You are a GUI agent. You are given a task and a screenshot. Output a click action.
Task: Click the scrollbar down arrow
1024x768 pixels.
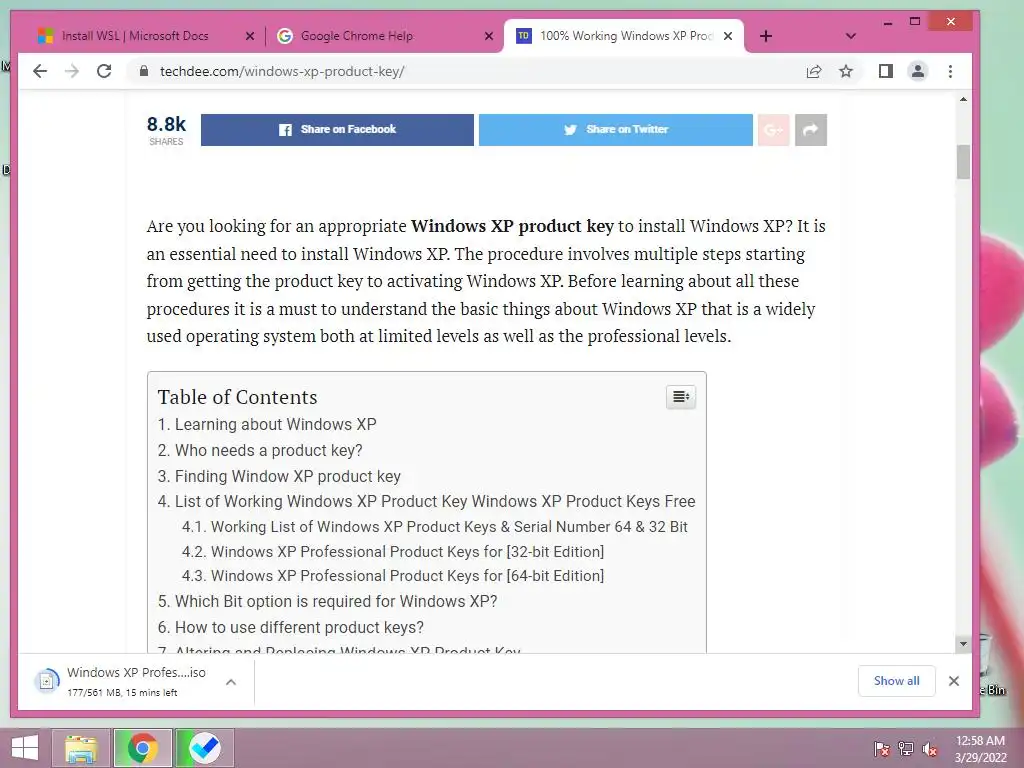pyautogui.click(x=963, y=644)
